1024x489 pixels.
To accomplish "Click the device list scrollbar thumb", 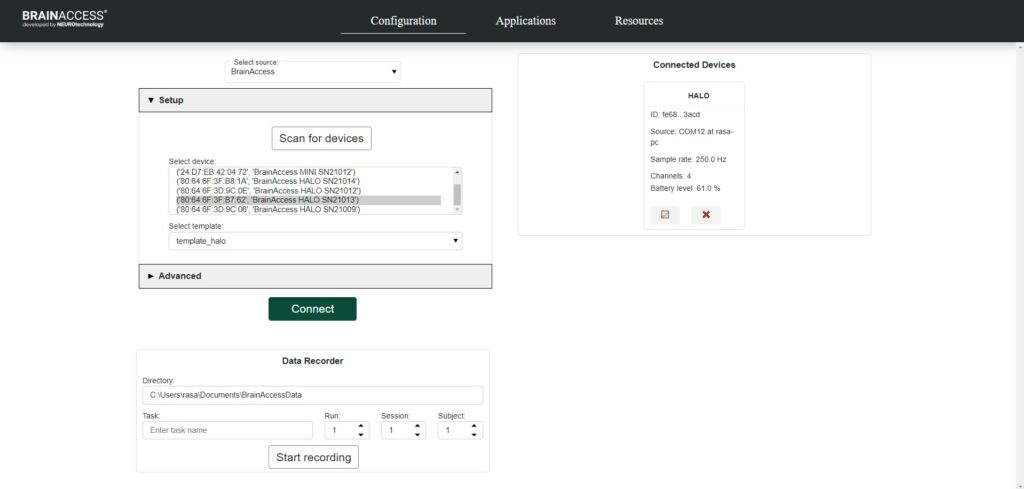I will coord(457,194).
